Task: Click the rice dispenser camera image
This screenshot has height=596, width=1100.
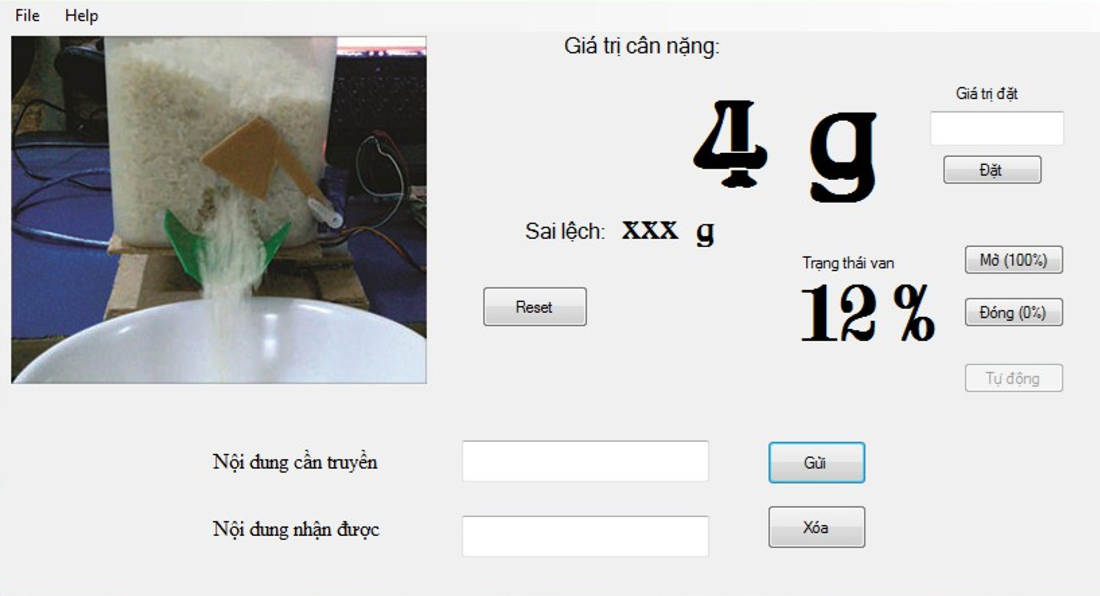Action: (219, 210)
